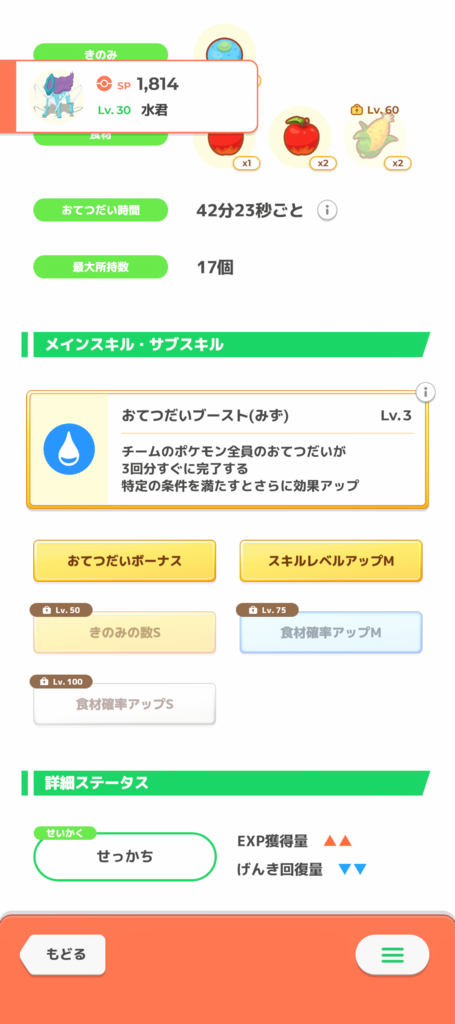Click the もどる back button
The height and width of the screenshot is (1024, 455).
point(63,954)
